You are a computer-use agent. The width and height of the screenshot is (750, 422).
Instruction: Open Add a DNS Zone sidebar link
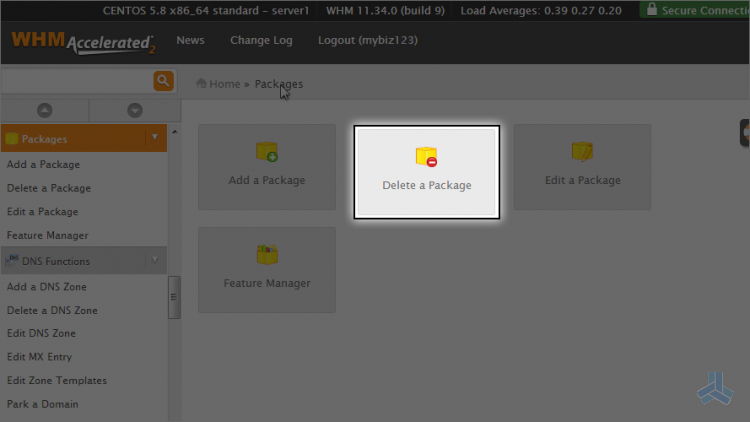point(47,287)
